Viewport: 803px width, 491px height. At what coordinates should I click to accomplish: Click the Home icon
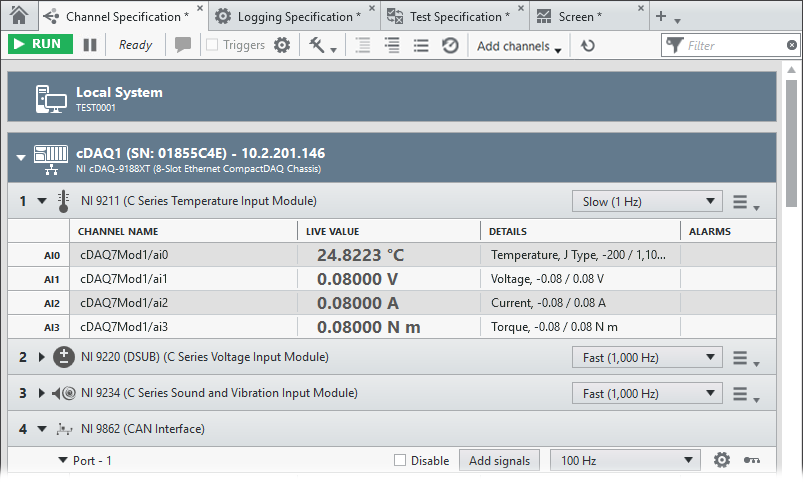18,16
